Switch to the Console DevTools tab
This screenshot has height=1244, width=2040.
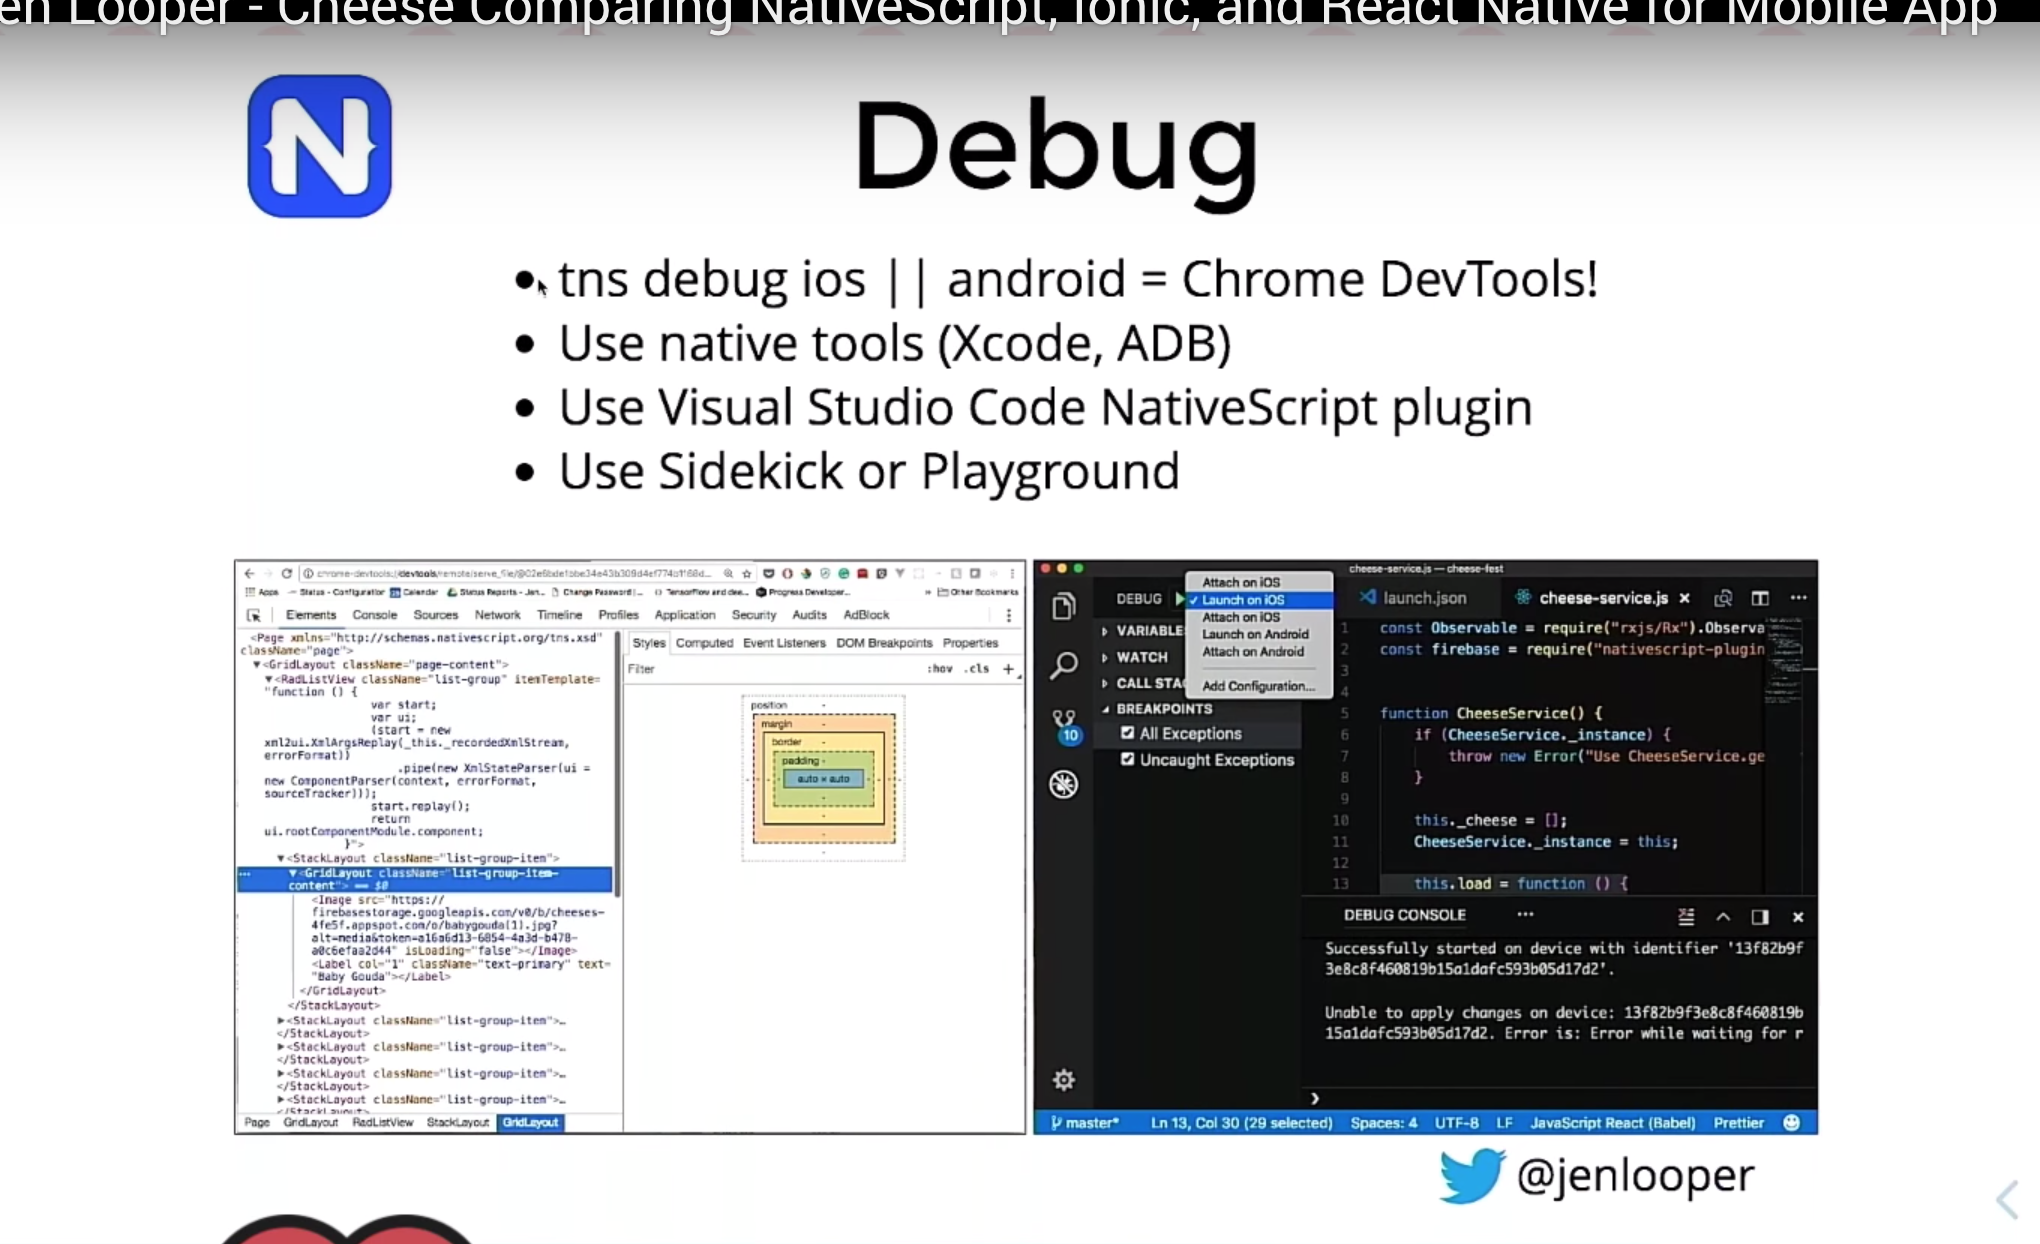(374, 615)
